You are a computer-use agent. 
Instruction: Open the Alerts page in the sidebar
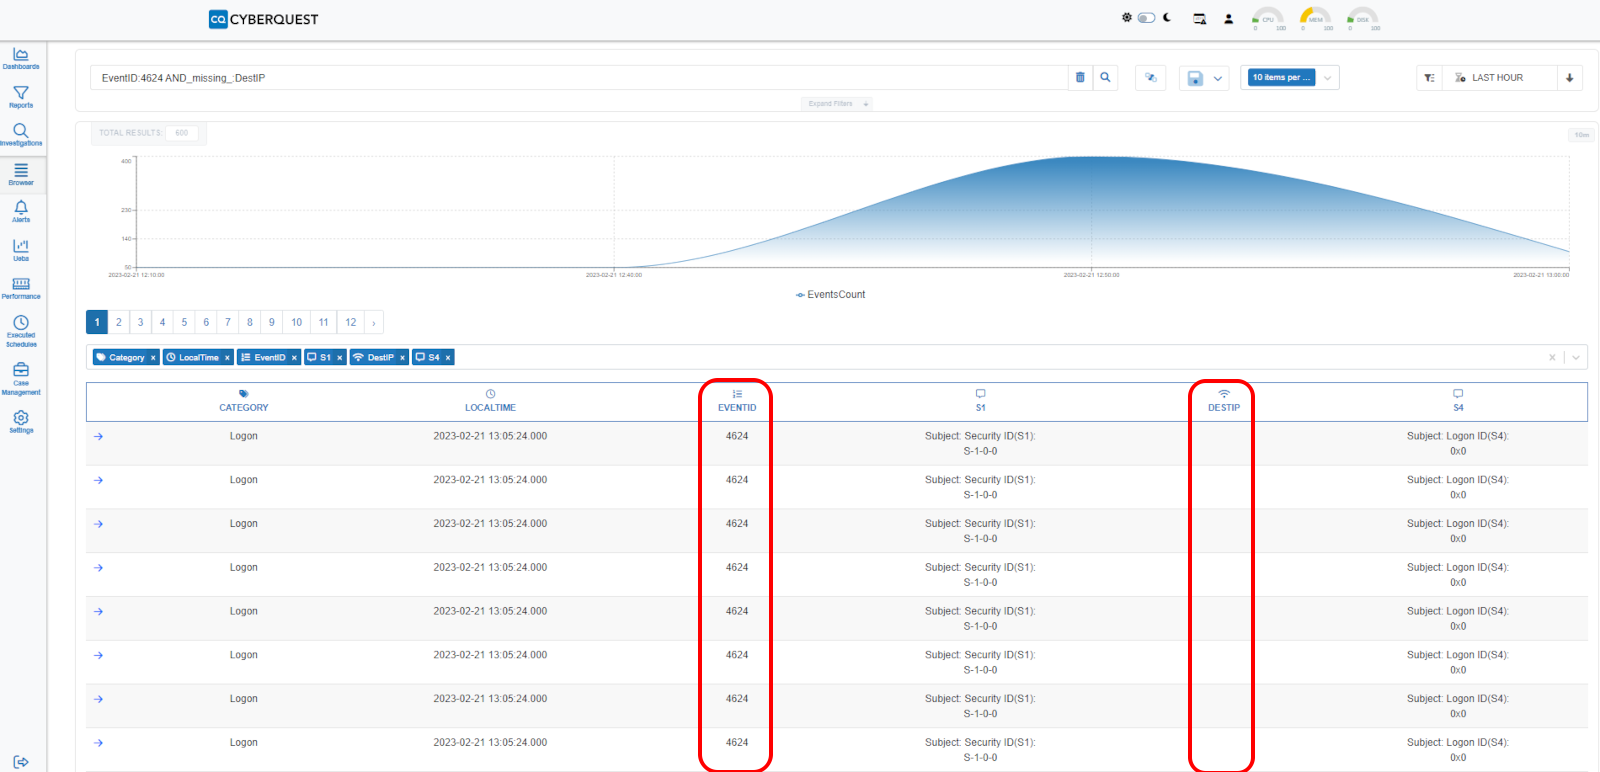21,211
